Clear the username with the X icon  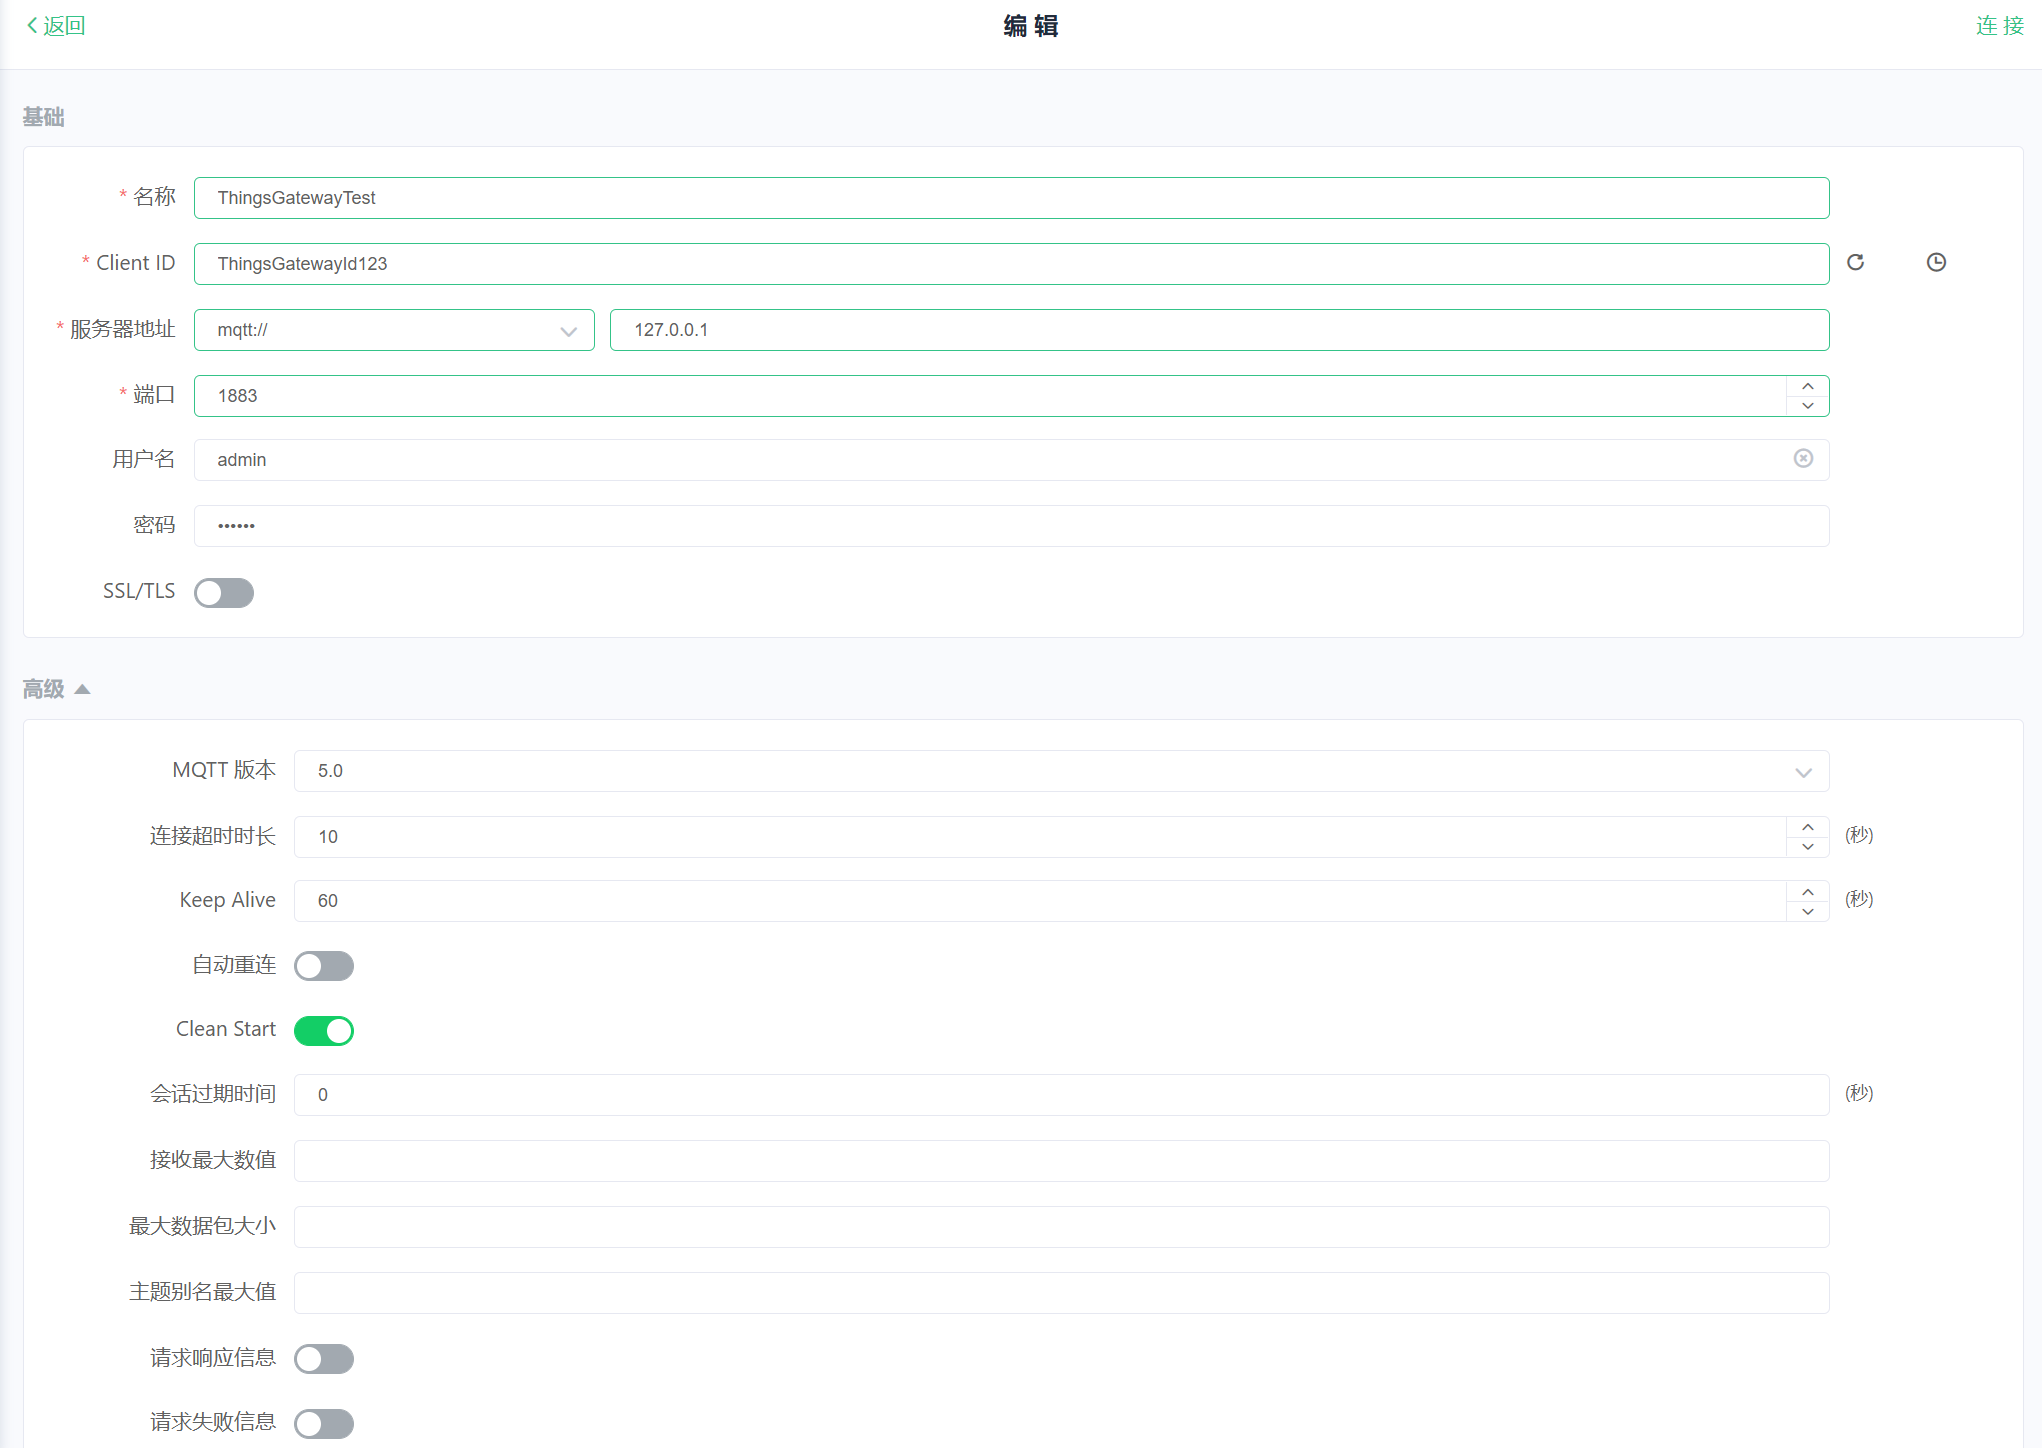tap(1803, 458)
